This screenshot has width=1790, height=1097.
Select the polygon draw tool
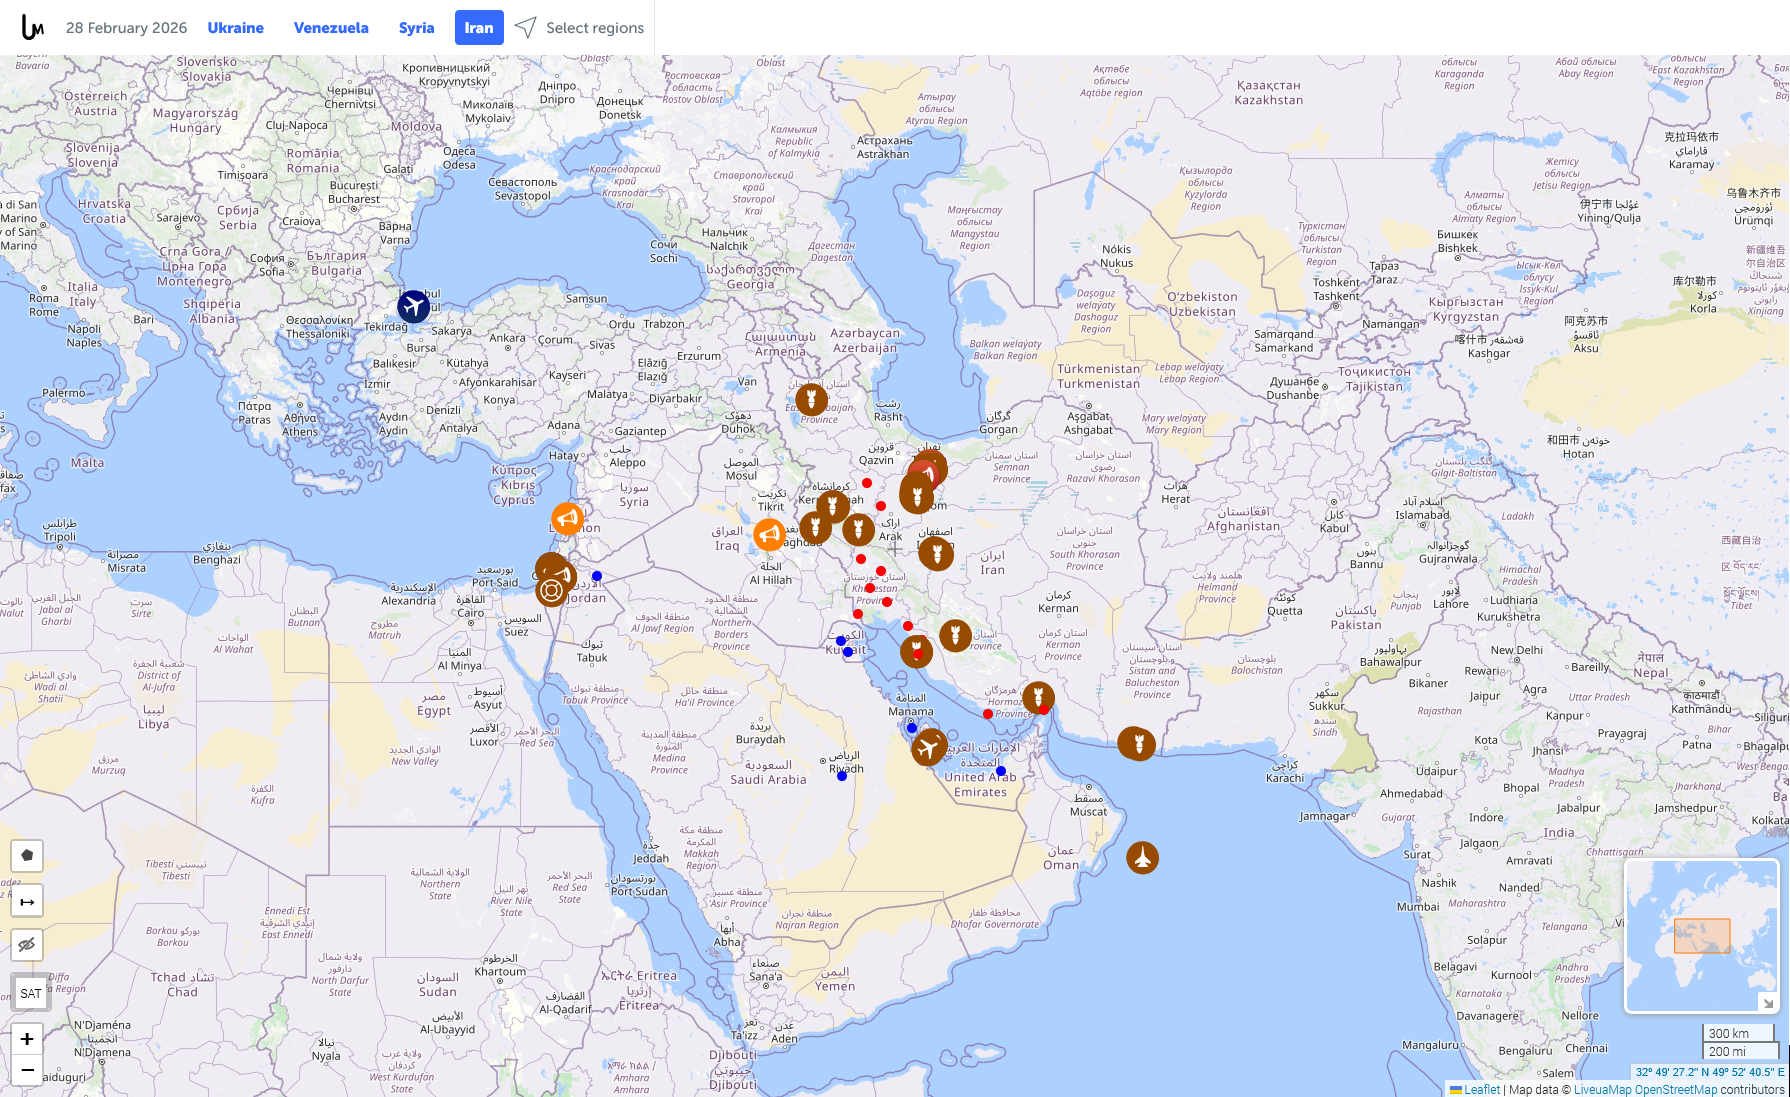[x=27, y=856]
